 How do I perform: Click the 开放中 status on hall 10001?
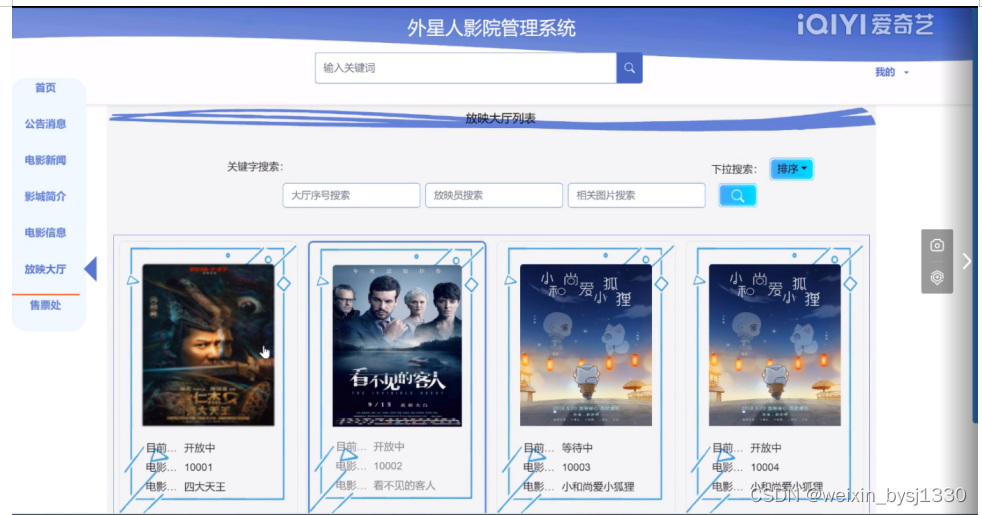coord(200,448)
